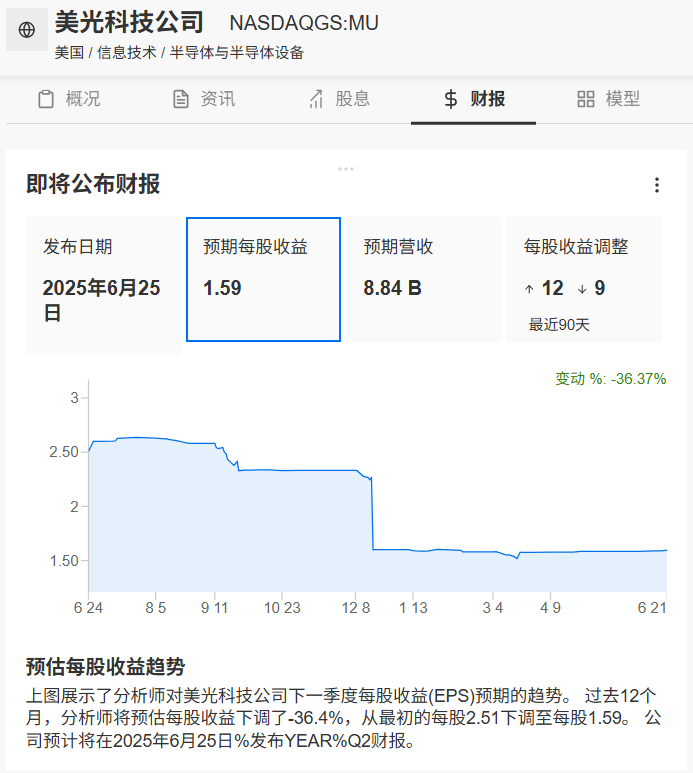Select the 预期营收 8.84 B card
The height and width of the screenshot is (773, 693).
pos(423,279)
